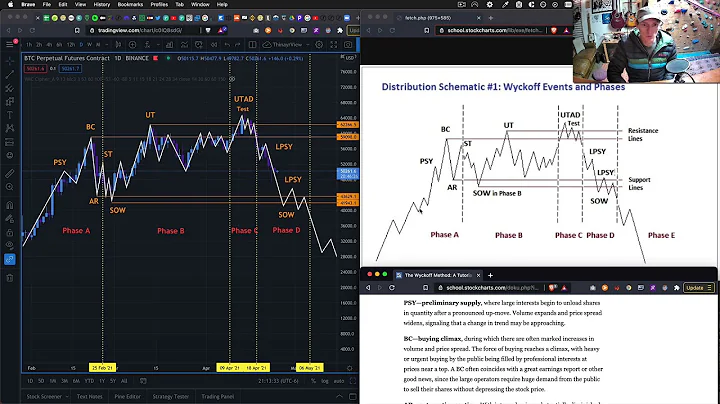The height and width of the screenshot is (404, 720).
Task: Select the text annotation tool
Action: click(x=10, y=115)
